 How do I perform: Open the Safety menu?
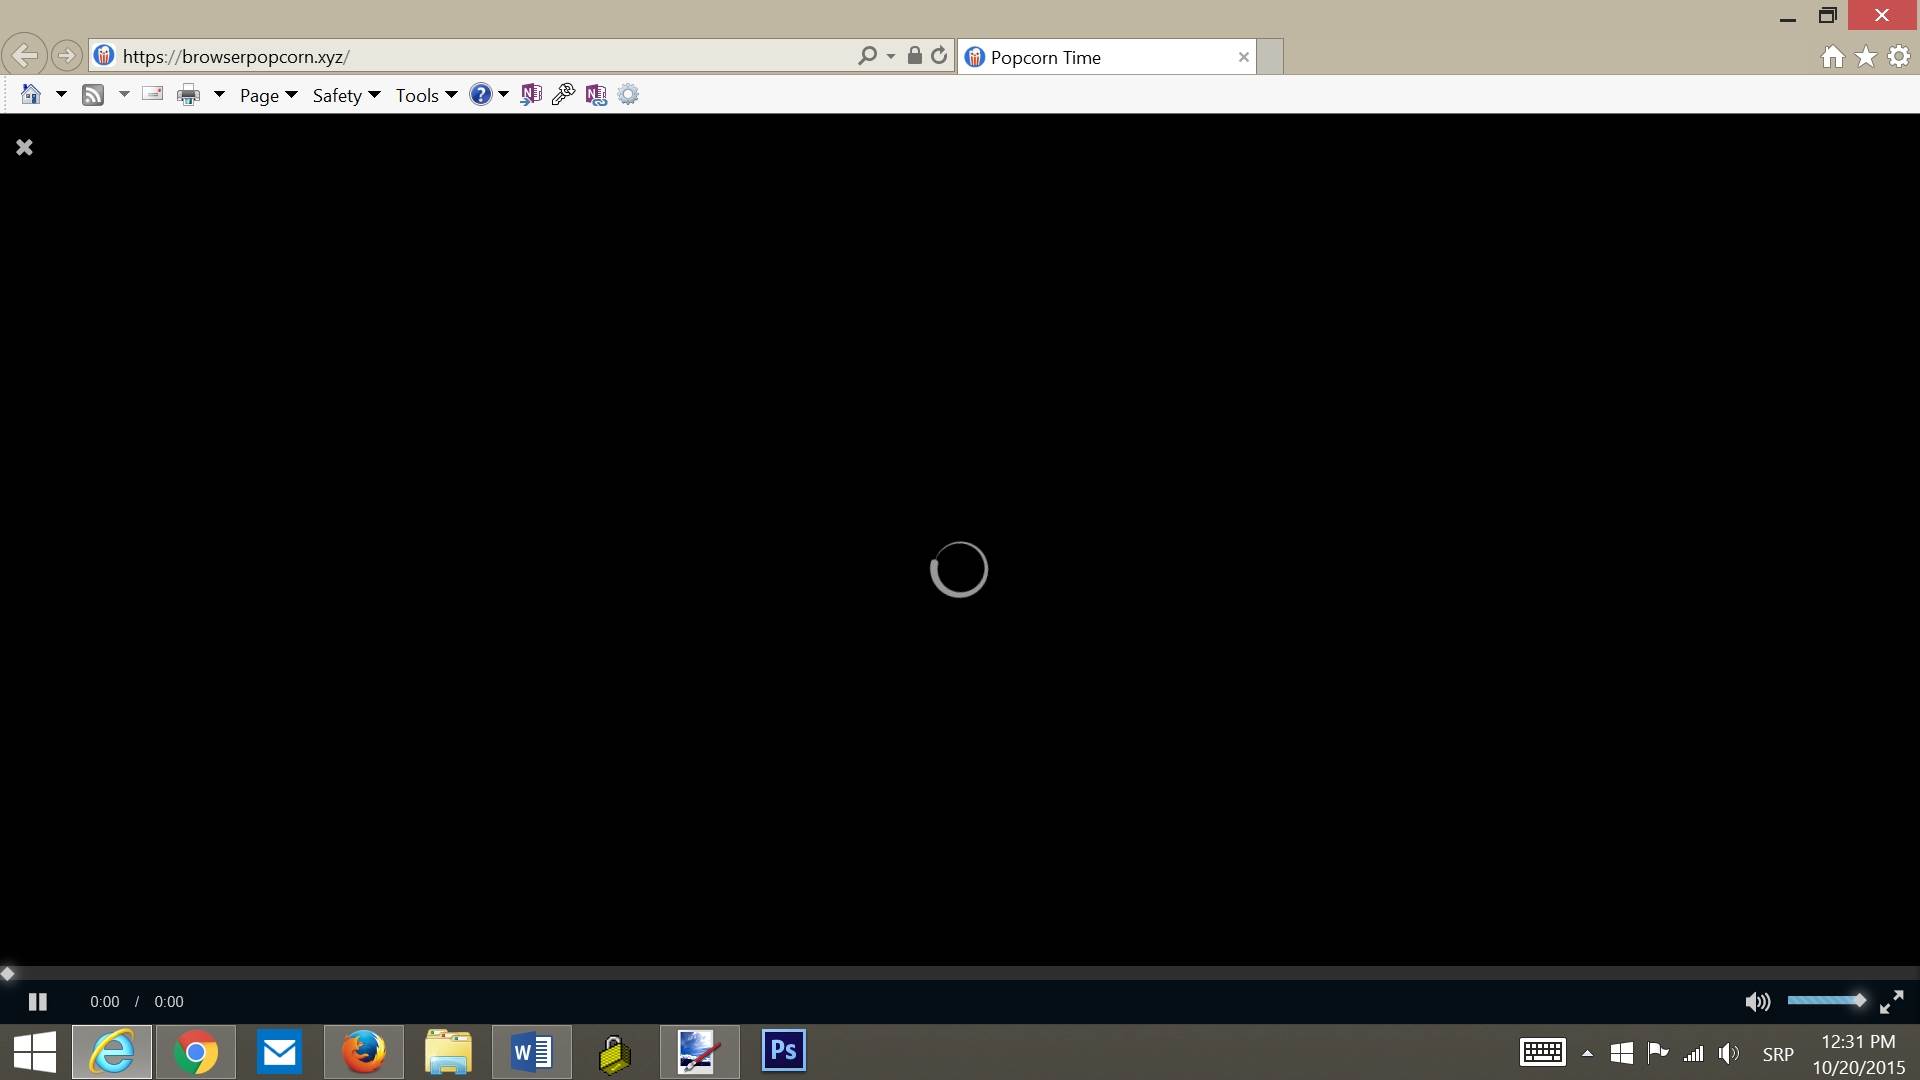[345, 94]
